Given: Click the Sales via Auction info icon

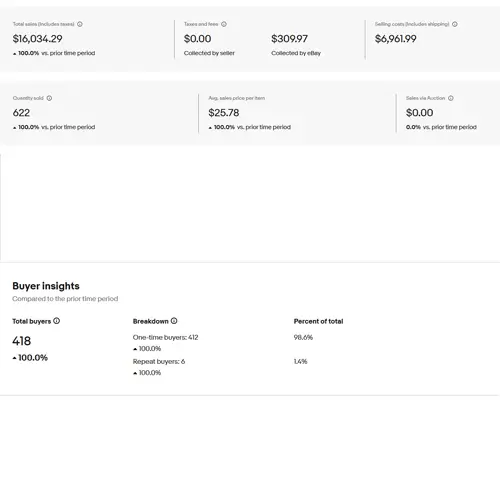Looking at the screenshot, I should point(451,98).
